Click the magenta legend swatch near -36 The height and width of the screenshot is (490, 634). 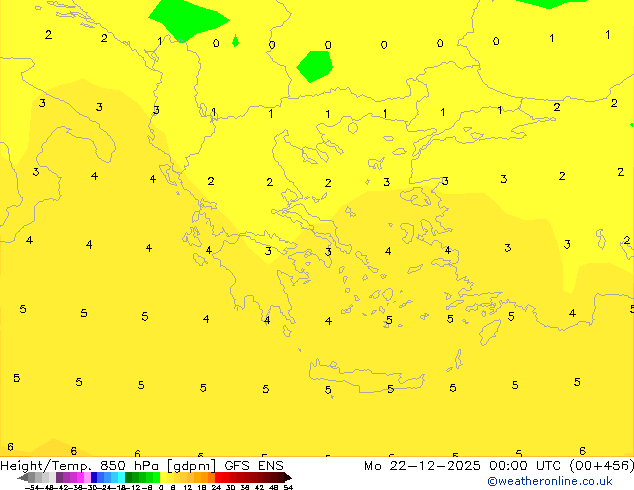[x=80, y=477]
